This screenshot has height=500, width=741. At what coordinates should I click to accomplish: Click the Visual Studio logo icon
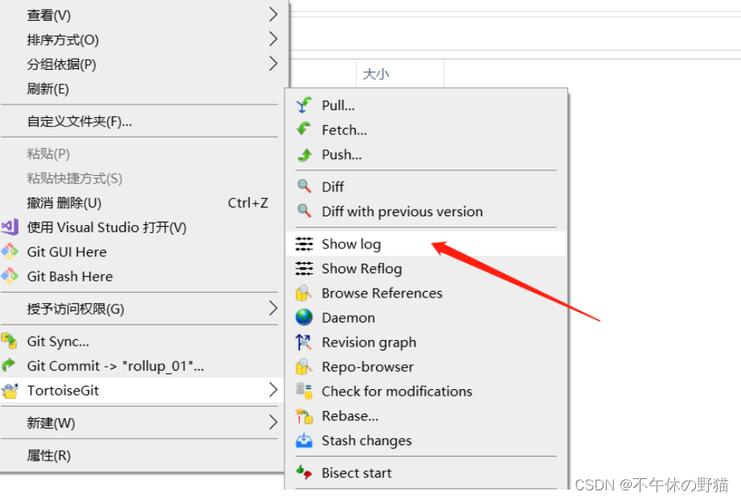tap(10, 227)
